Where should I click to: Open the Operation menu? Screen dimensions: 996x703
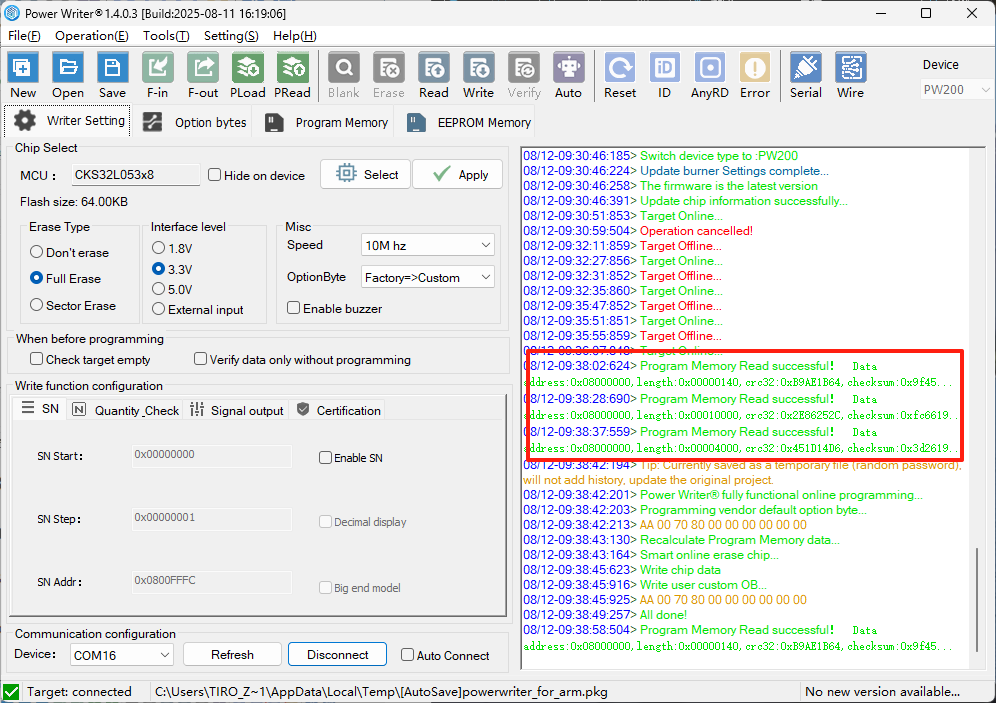tap(91, 36)
